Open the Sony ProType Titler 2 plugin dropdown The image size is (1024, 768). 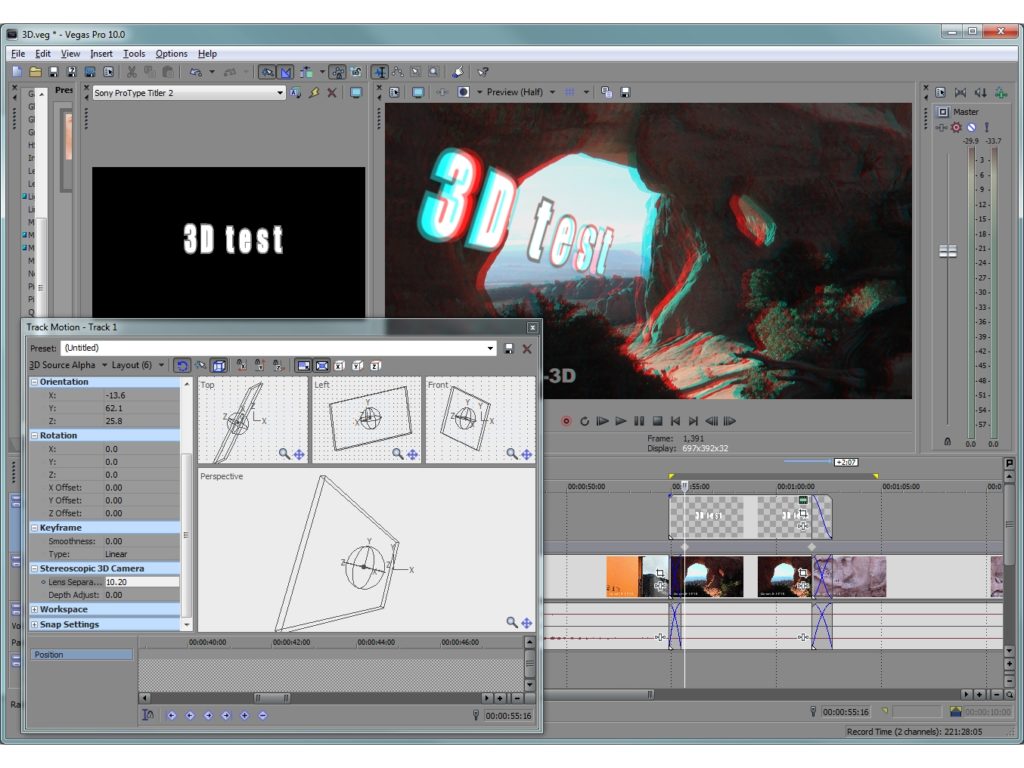coord(280,92)
